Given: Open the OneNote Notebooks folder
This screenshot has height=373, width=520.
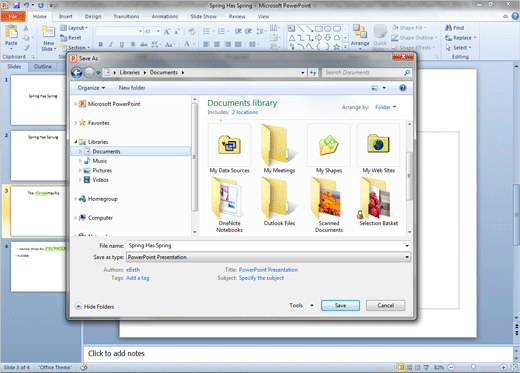Looking at the screenshot, I should coord(229,205).
